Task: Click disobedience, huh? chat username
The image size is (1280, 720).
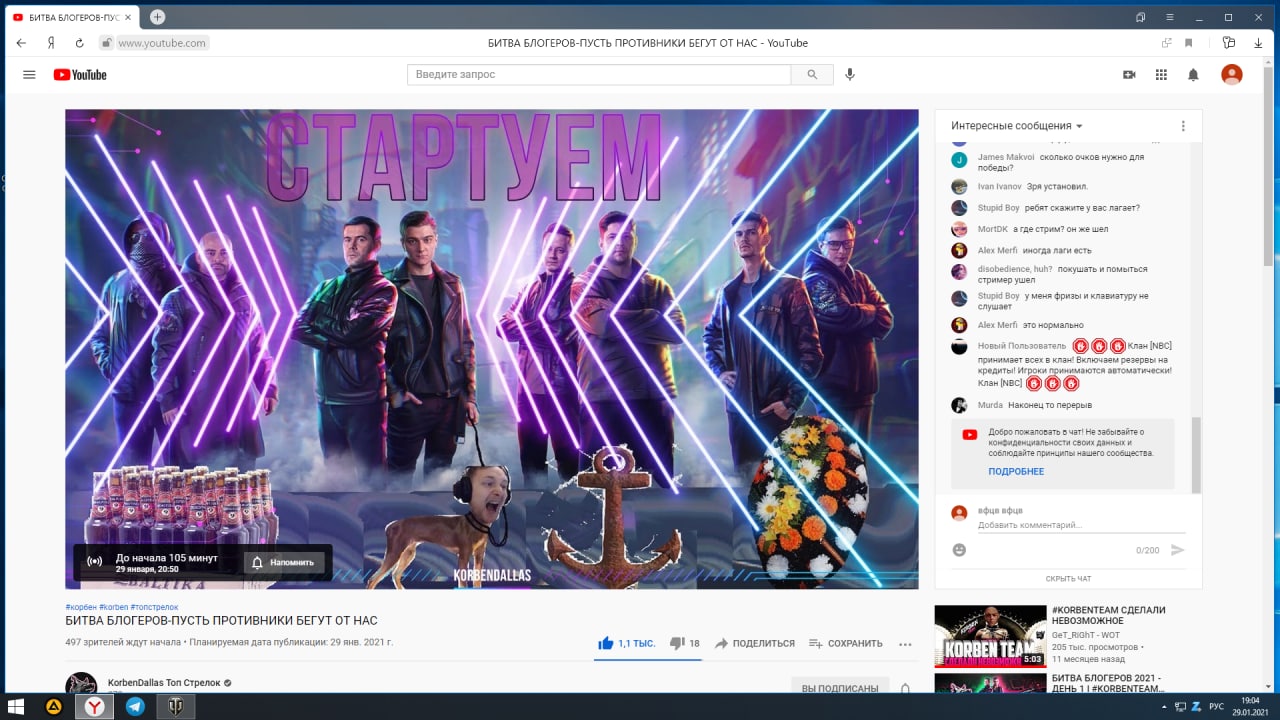Action: pyautogui.click(x=1015, y=269)
